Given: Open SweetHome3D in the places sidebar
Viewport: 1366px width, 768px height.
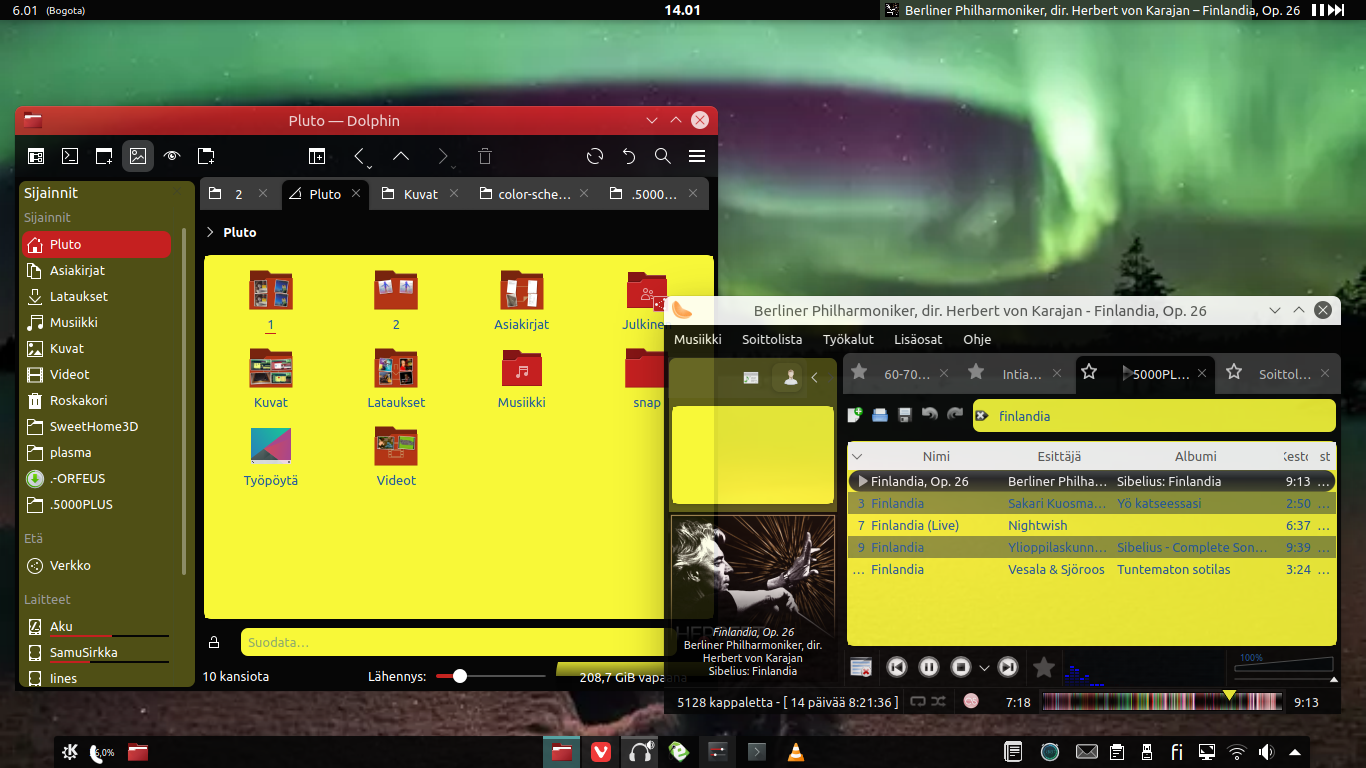Looking at the screenshot, I should point(96,426).
